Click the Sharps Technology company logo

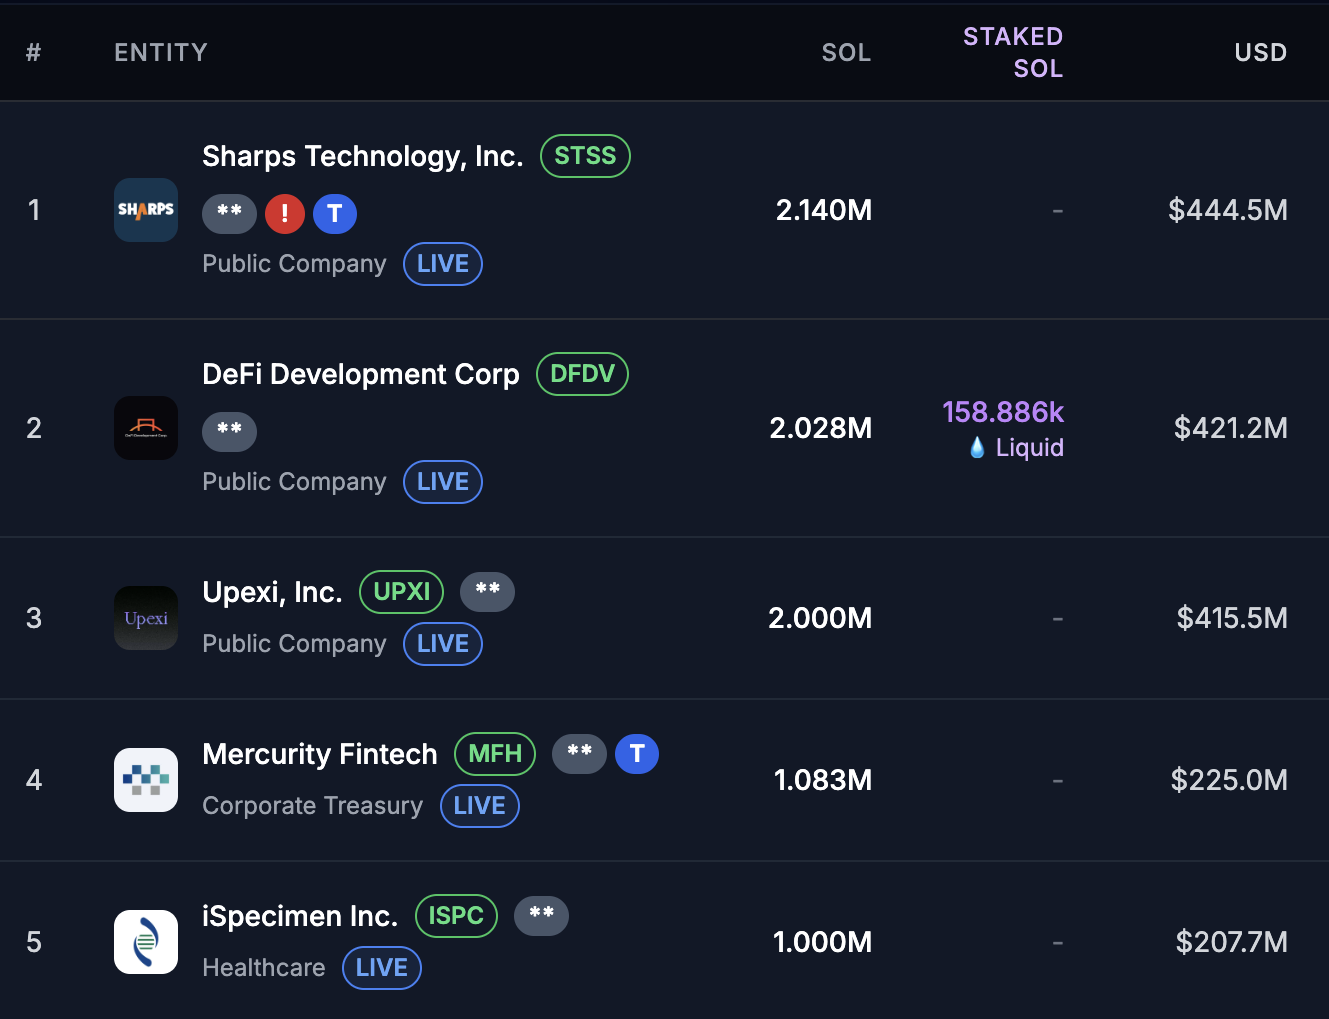point(146,210)
